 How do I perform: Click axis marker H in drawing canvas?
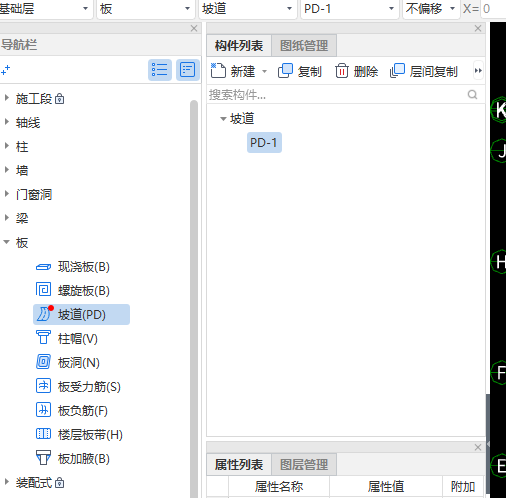[499, 262]
